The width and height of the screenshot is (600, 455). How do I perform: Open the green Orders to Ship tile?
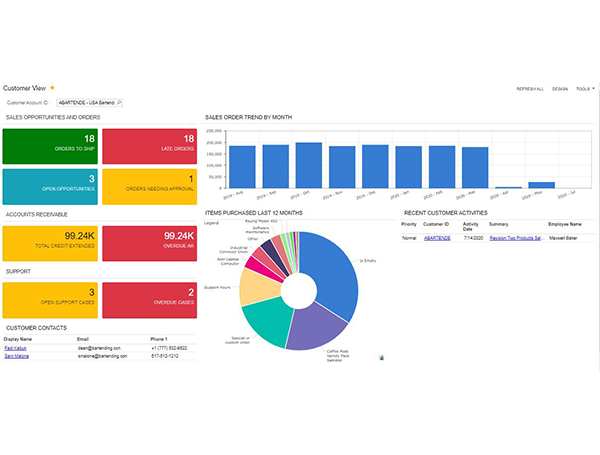[50, 145]
